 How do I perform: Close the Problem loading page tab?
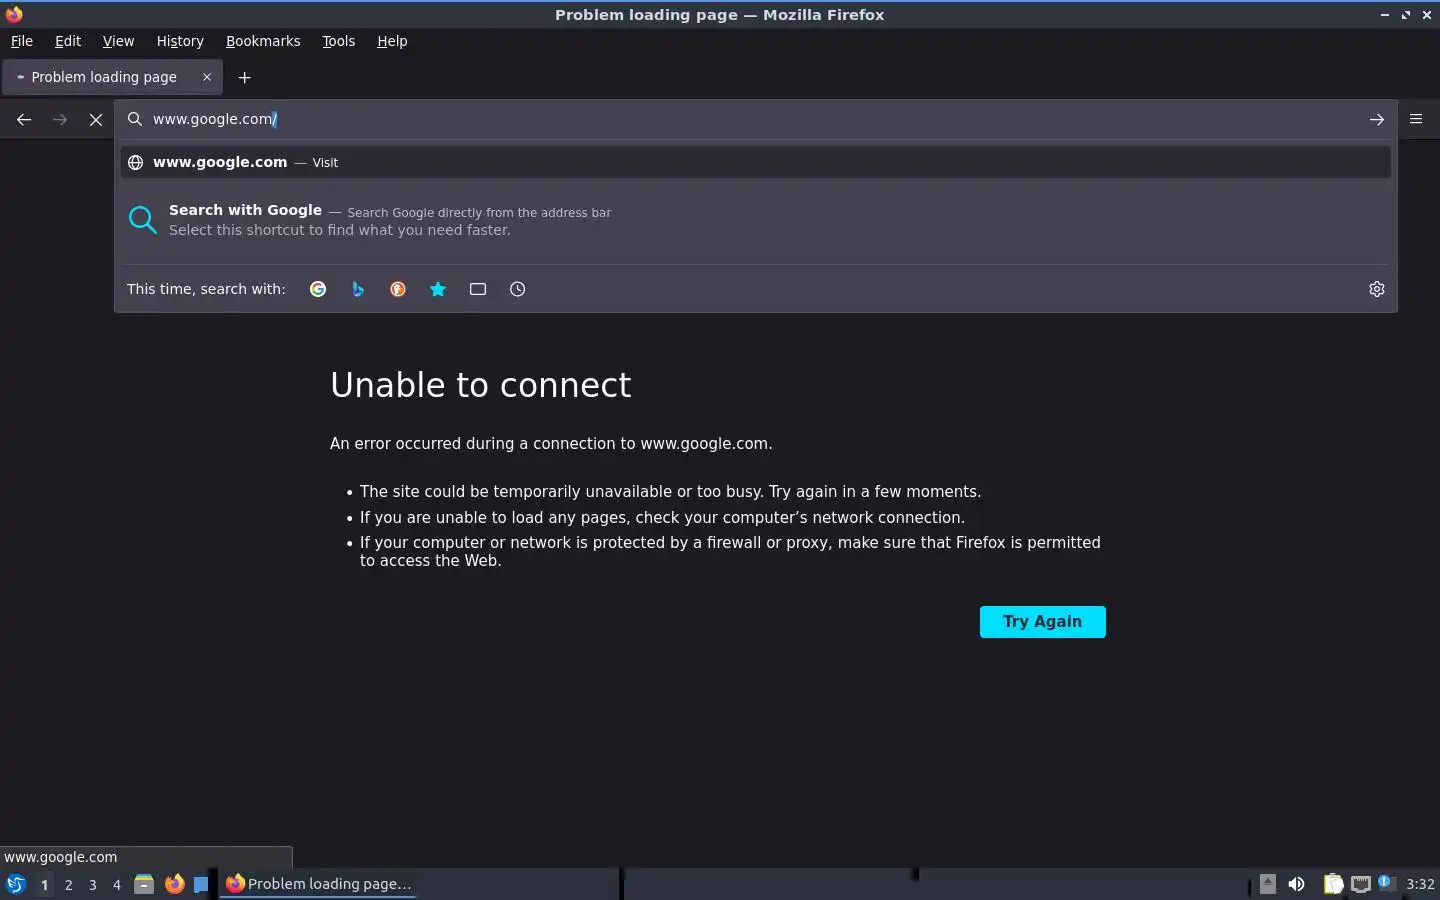pos(207,77)
